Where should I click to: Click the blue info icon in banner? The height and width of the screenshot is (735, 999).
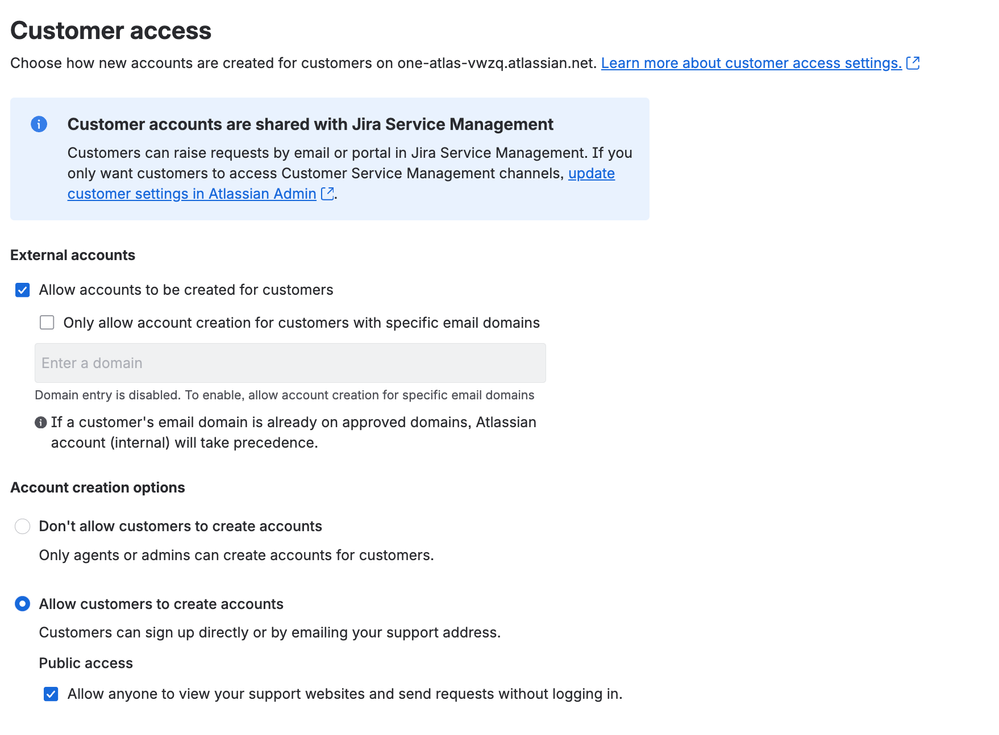pyautogui.click(x=39, y=124)
